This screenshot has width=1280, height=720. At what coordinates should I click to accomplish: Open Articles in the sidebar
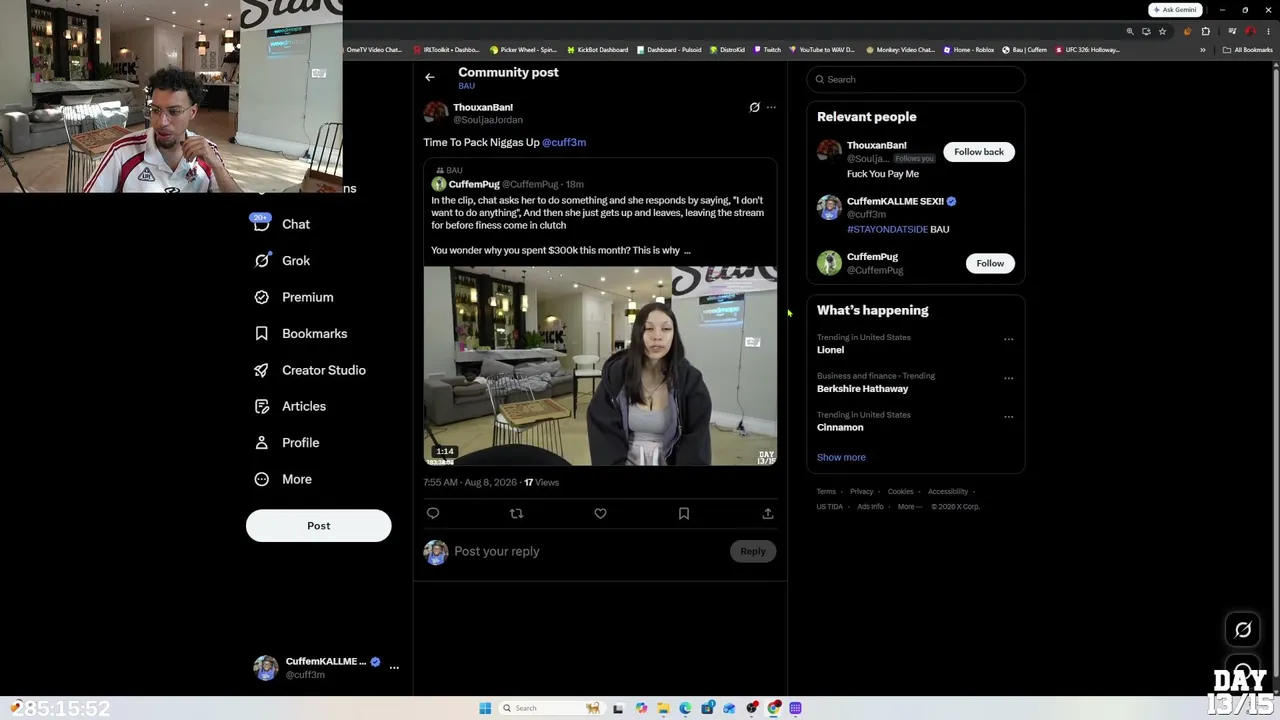coord(290,406)
